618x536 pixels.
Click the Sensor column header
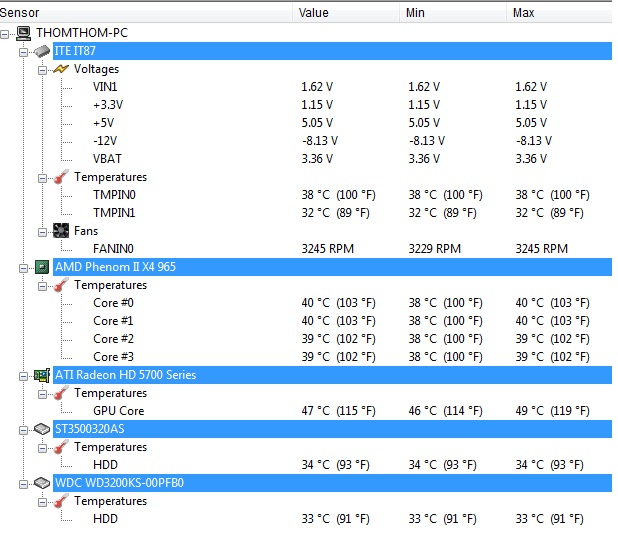pos(146,13)
